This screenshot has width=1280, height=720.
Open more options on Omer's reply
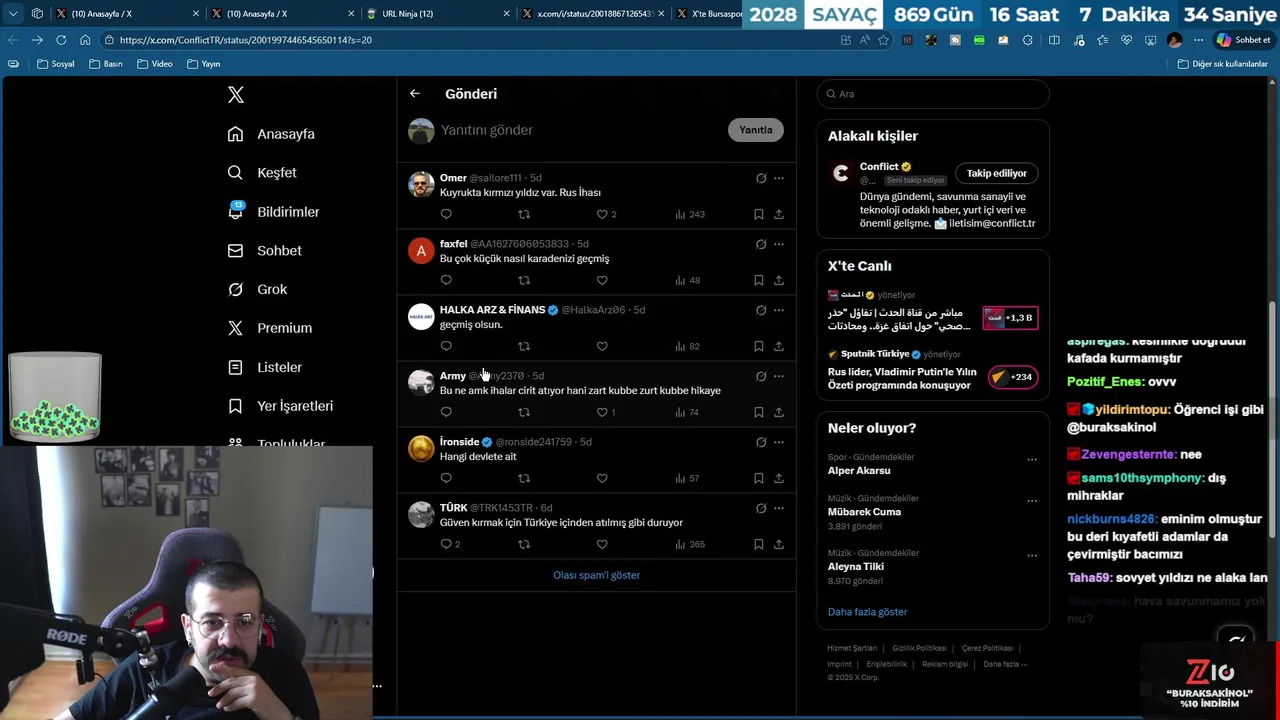[779, 178]
